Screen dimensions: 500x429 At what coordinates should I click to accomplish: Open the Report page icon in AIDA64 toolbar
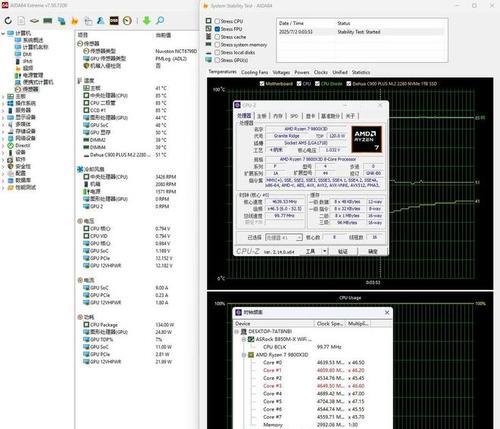click(x=21, y=21)
